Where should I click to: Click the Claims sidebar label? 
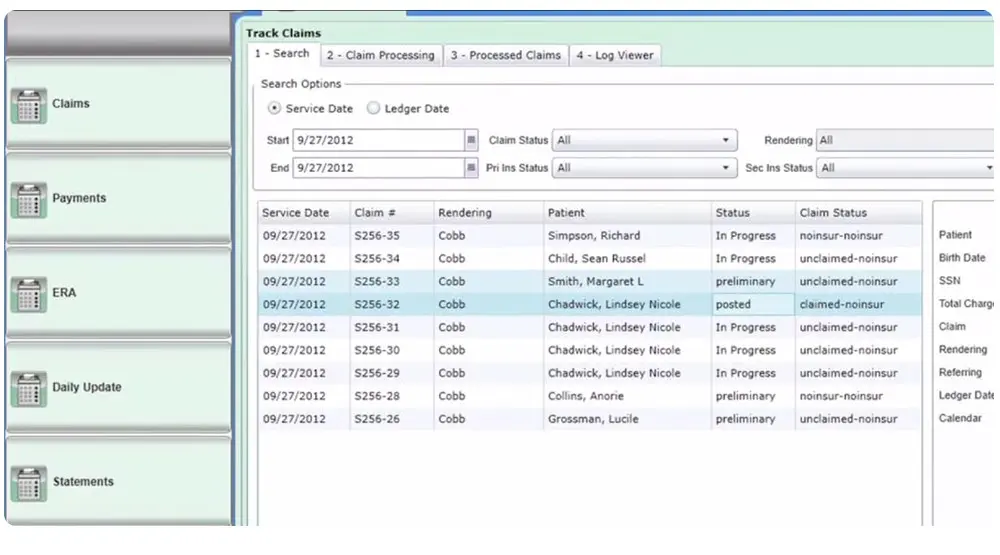pyautogui.click(x=71, y=103)
